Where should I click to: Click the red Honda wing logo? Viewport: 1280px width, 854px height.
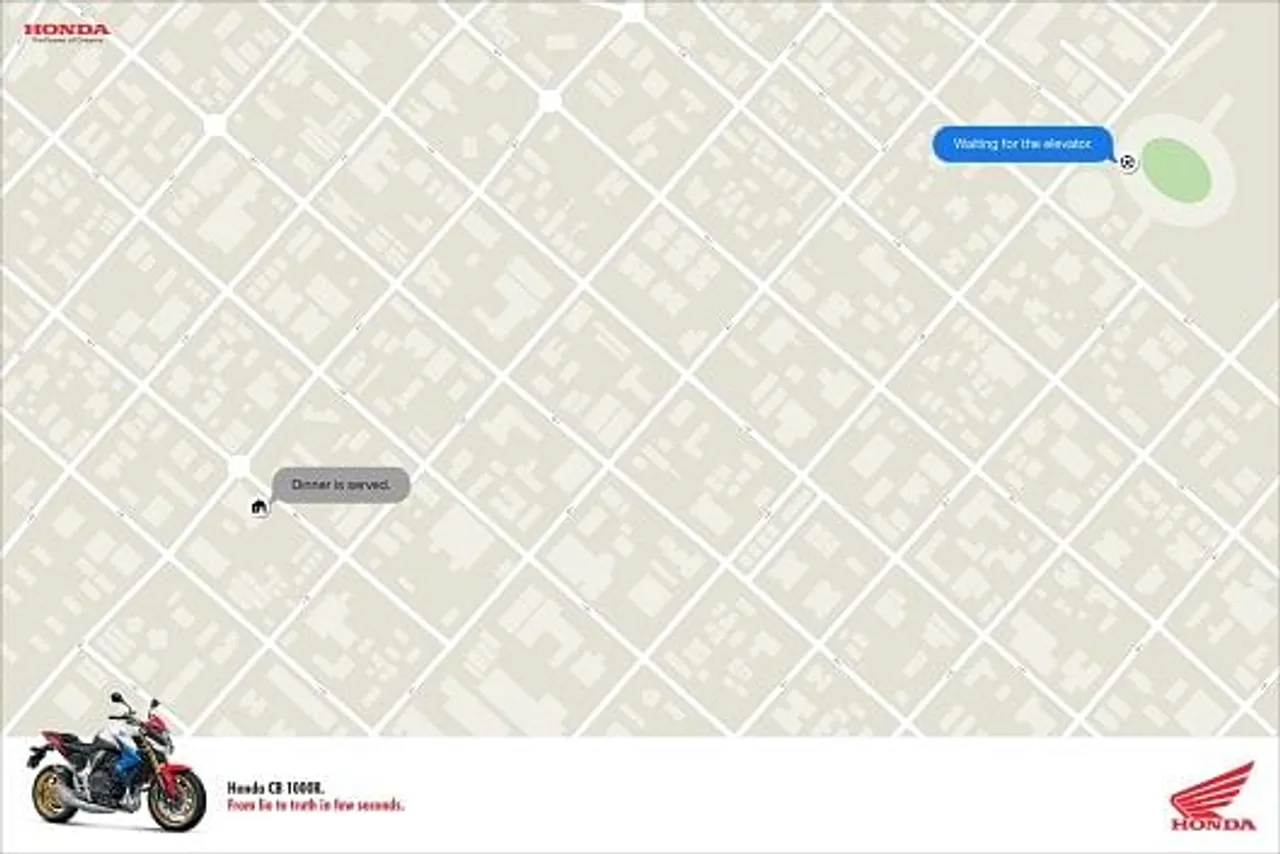[x=1213, y=796]
